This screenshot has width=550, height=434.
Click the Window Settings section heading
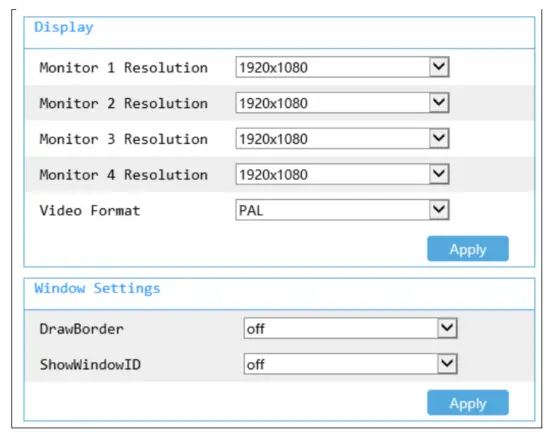pyautogui.click(x=97, y=288)
